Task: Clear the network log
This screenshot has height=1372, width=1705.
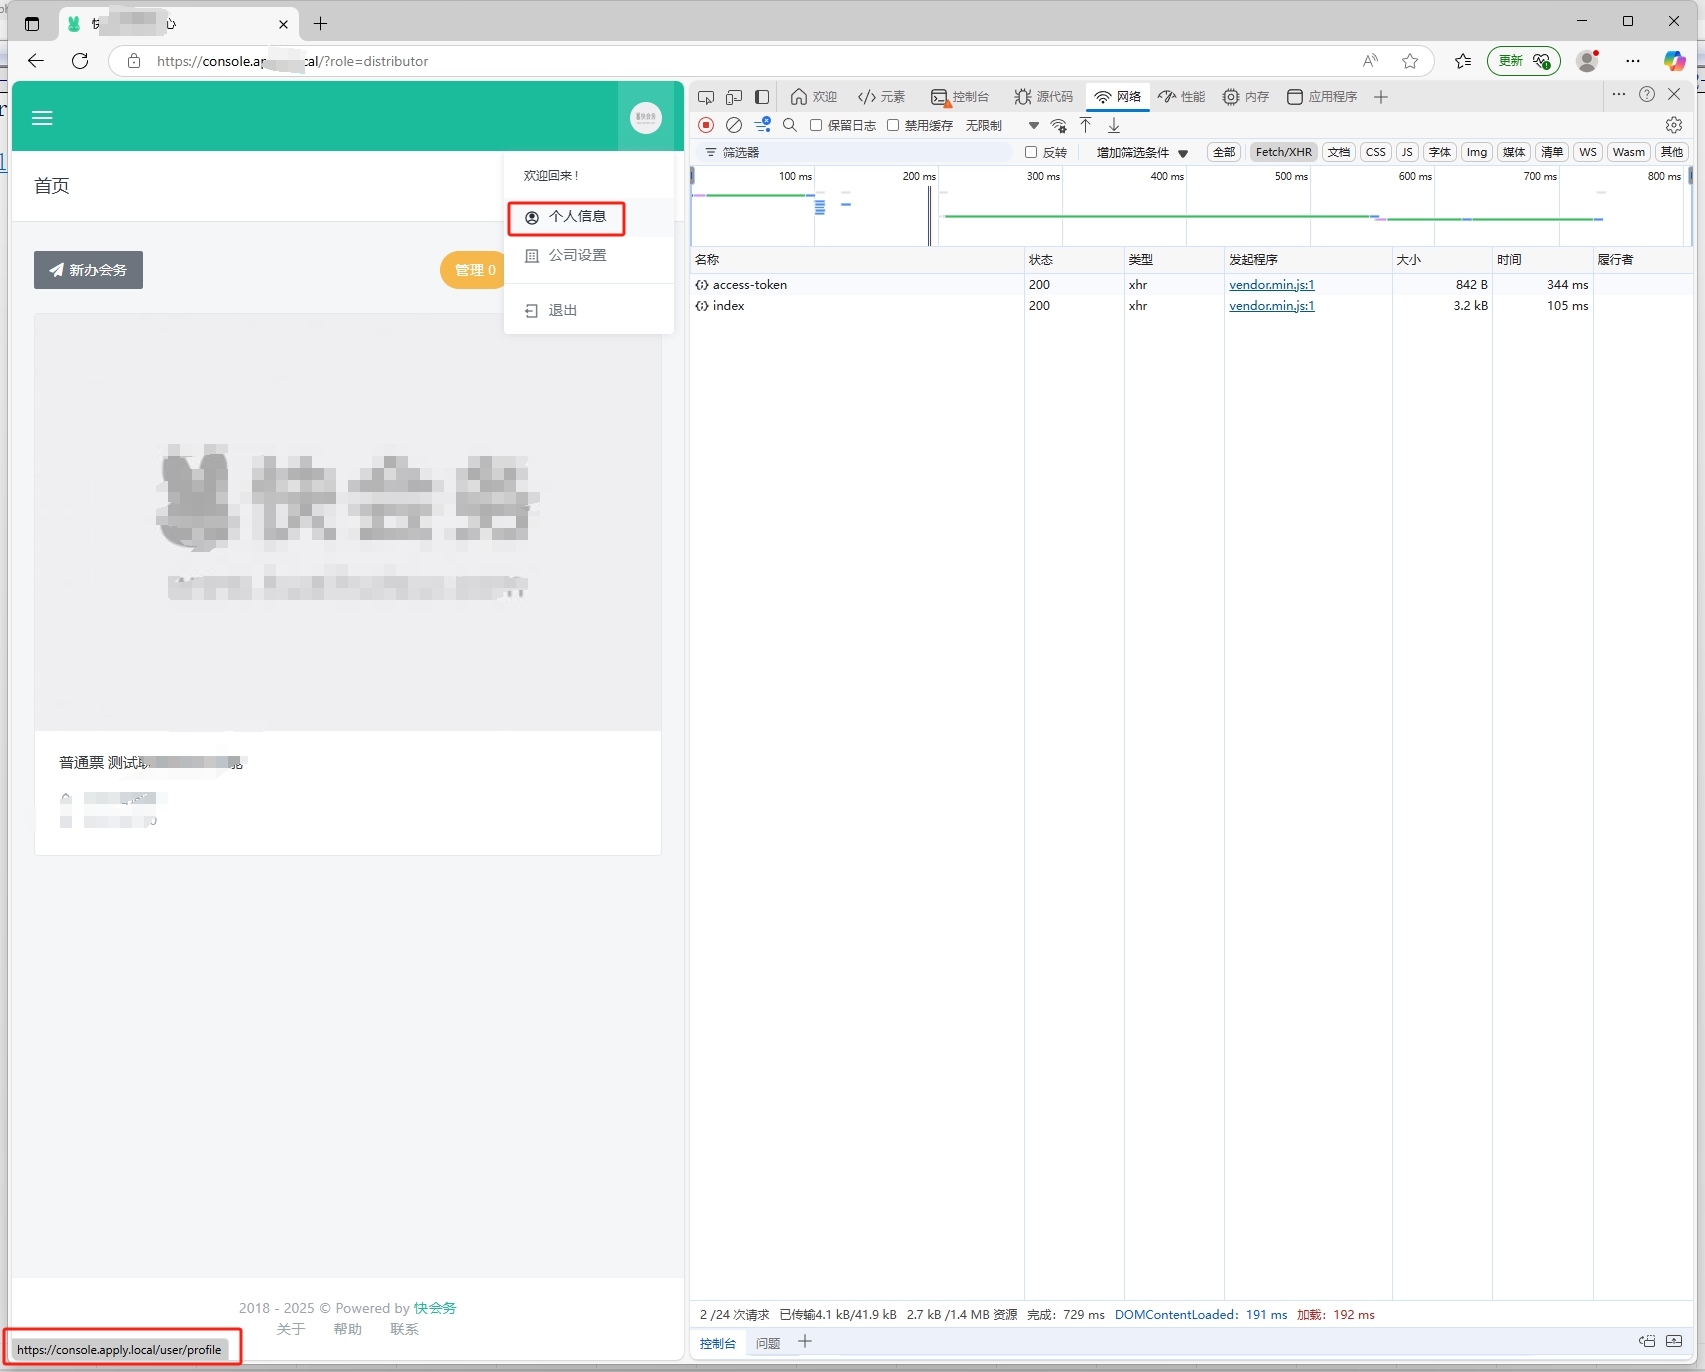Action: (734, 125)
